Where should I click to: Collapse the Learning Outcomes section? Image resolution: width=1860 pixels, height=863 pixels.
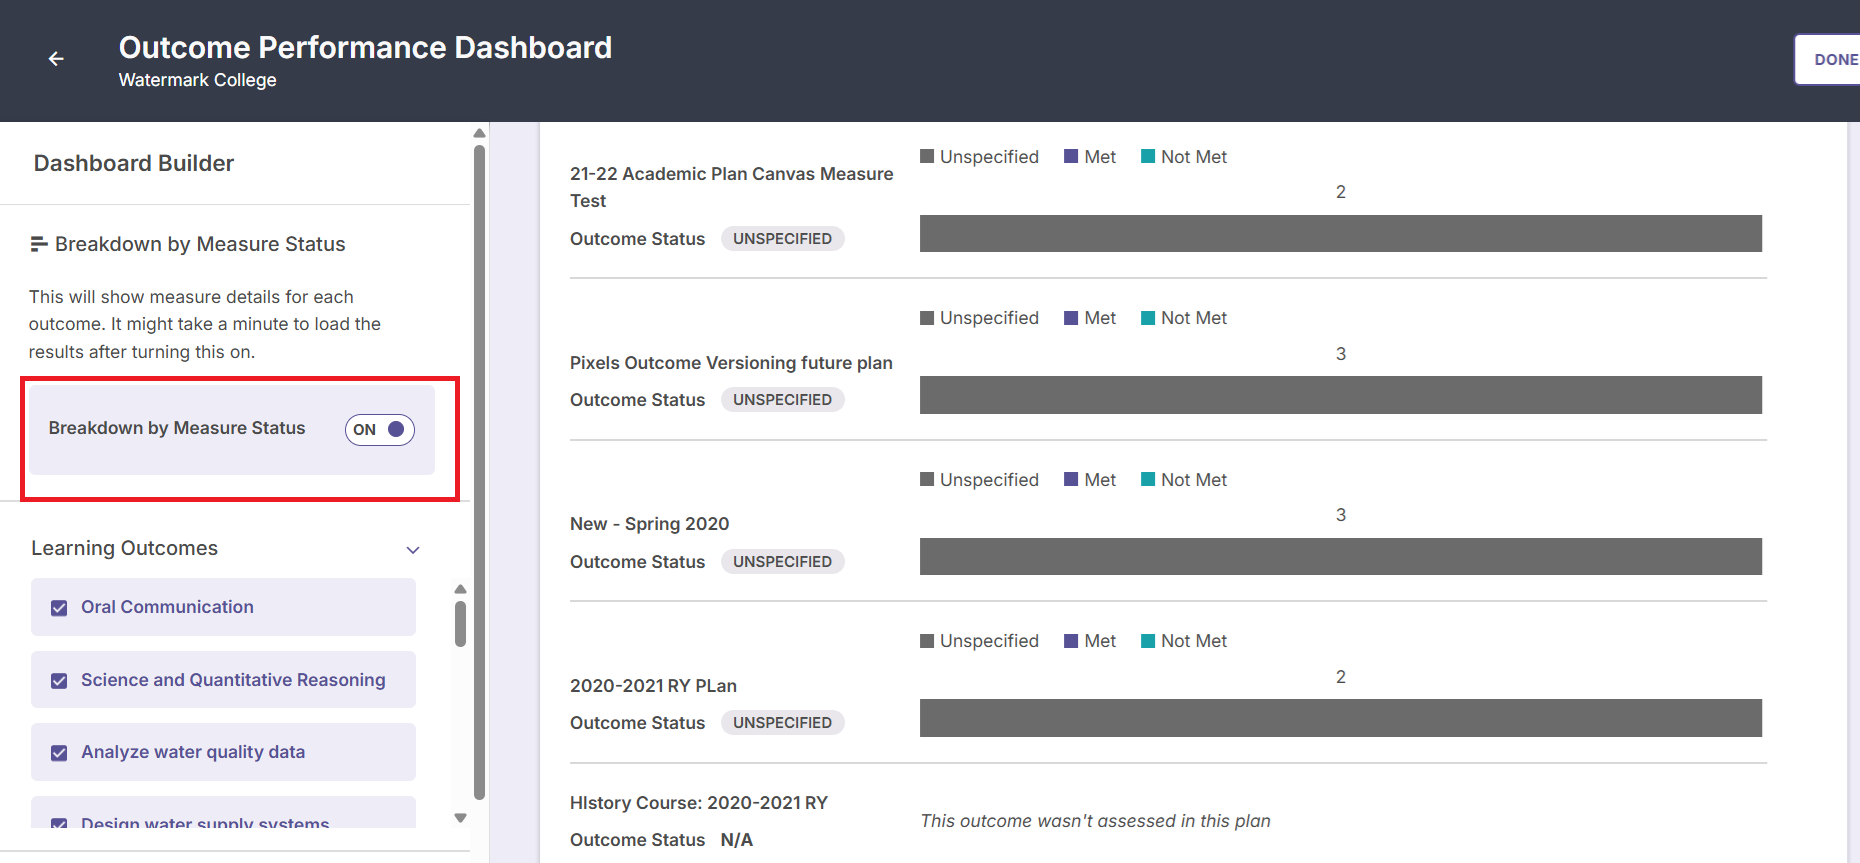tap(413, 550)
